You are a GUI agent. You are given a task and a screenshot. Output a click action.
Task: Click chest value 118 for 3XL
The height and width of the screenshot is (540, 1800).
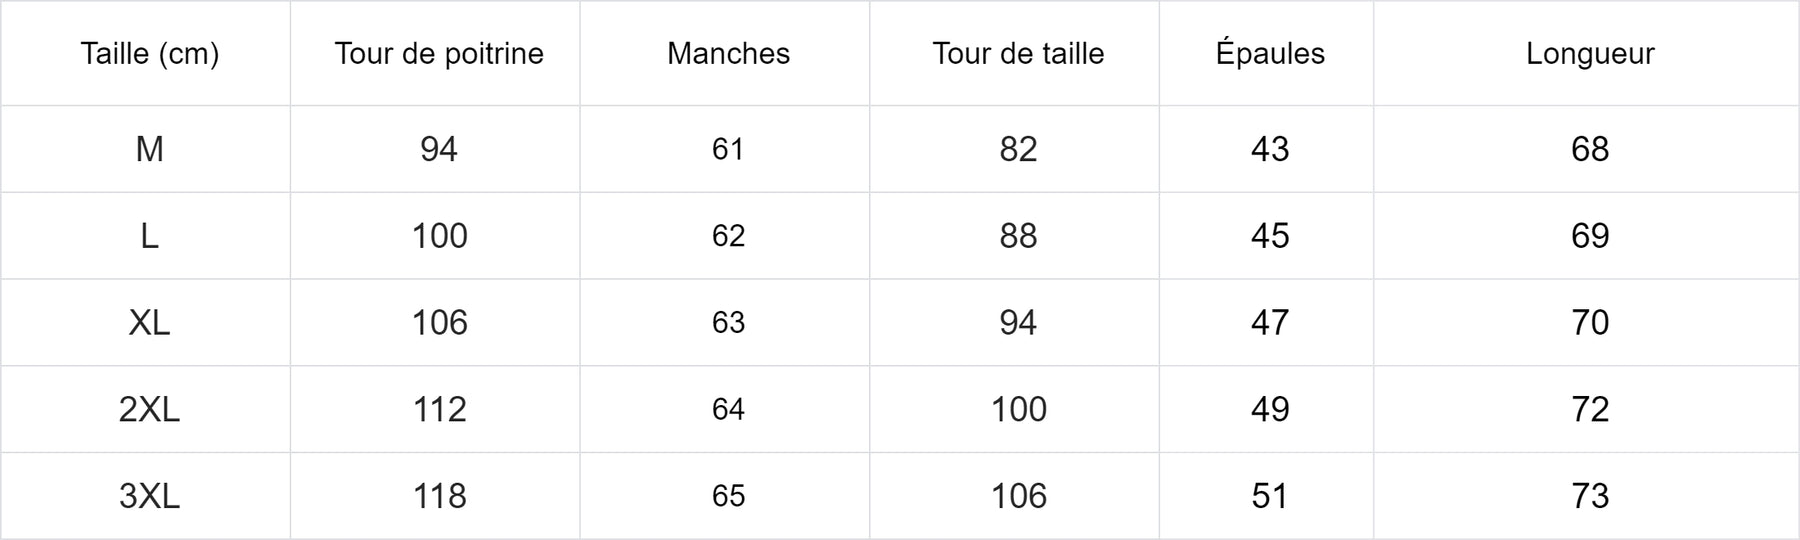point(439,496)
